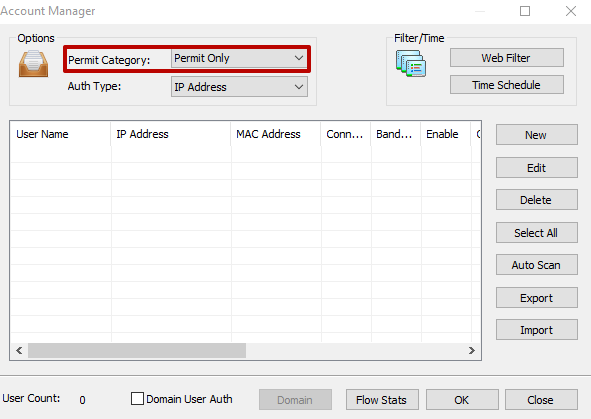Open the Web Filter settings

[x=507, y=58]
